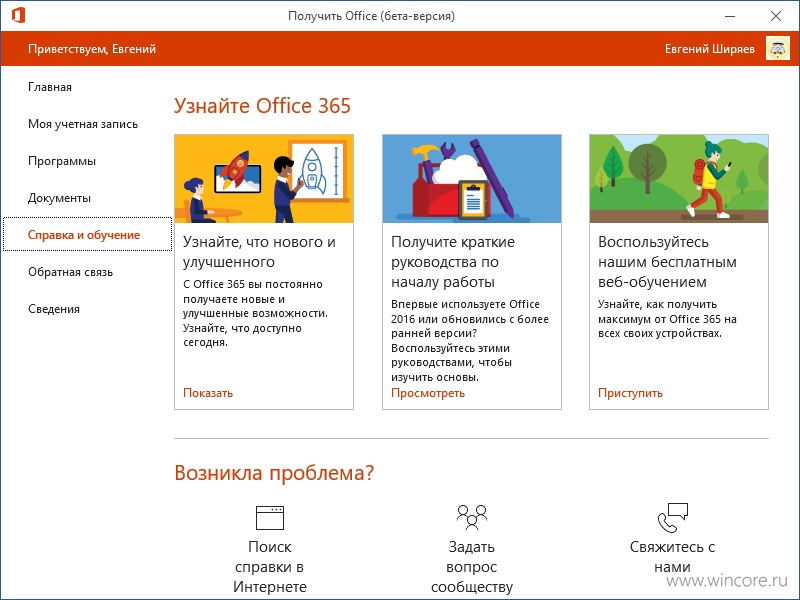The image size is (800, 600).
Task: Minimize the Получить Office window
Action: pos(730,16)
